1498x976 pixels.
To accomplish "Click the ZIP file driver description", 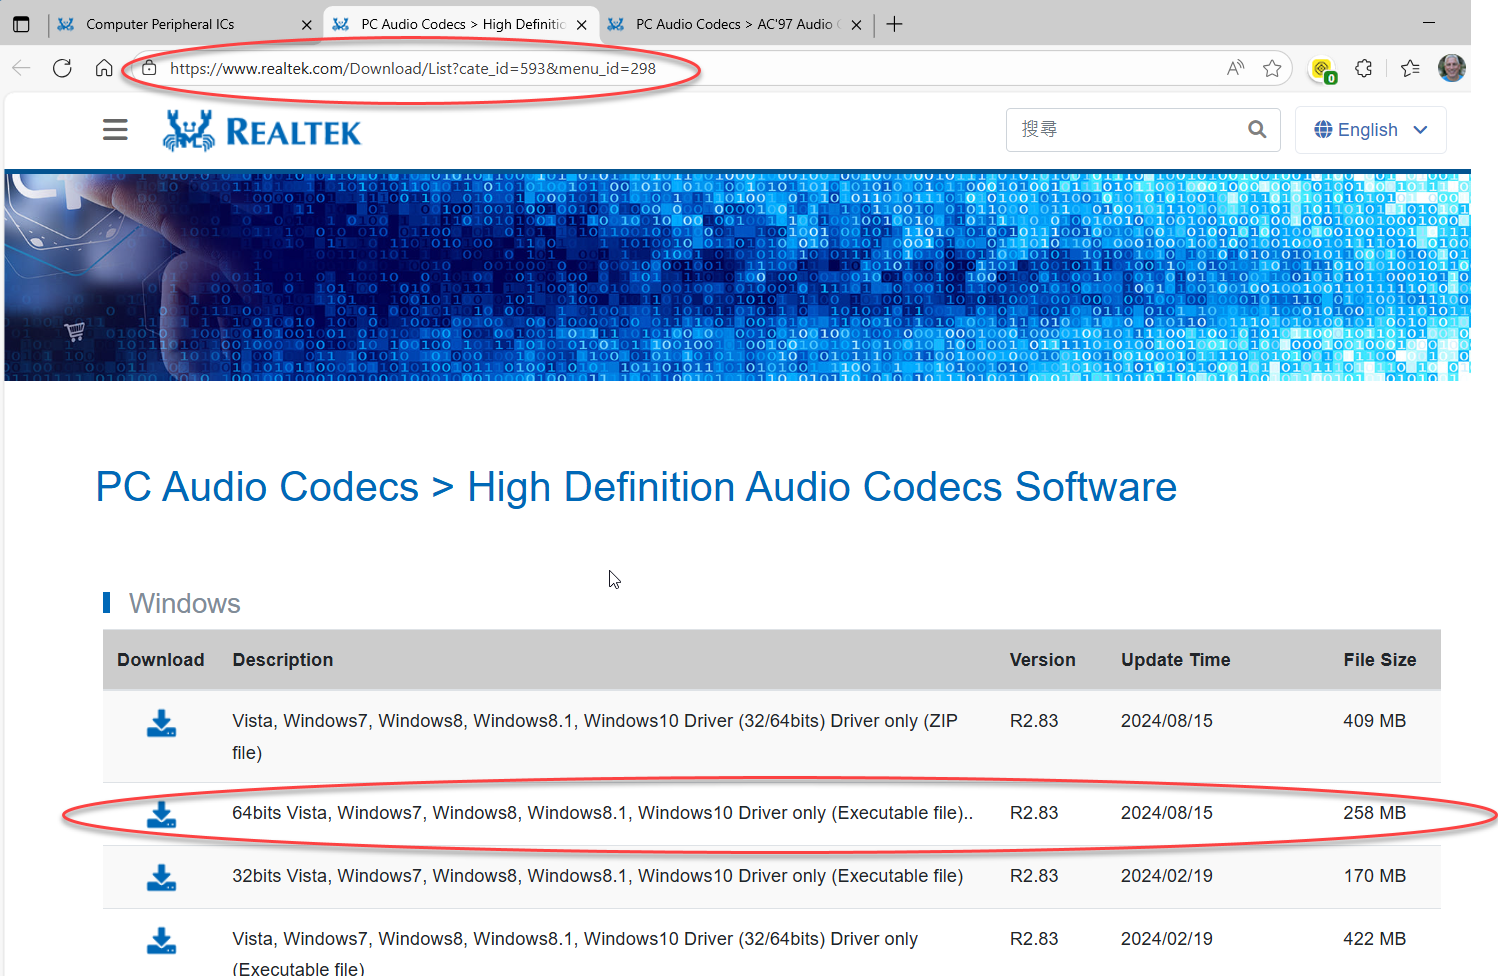I will pyautogui.click(x=595, y=737).
